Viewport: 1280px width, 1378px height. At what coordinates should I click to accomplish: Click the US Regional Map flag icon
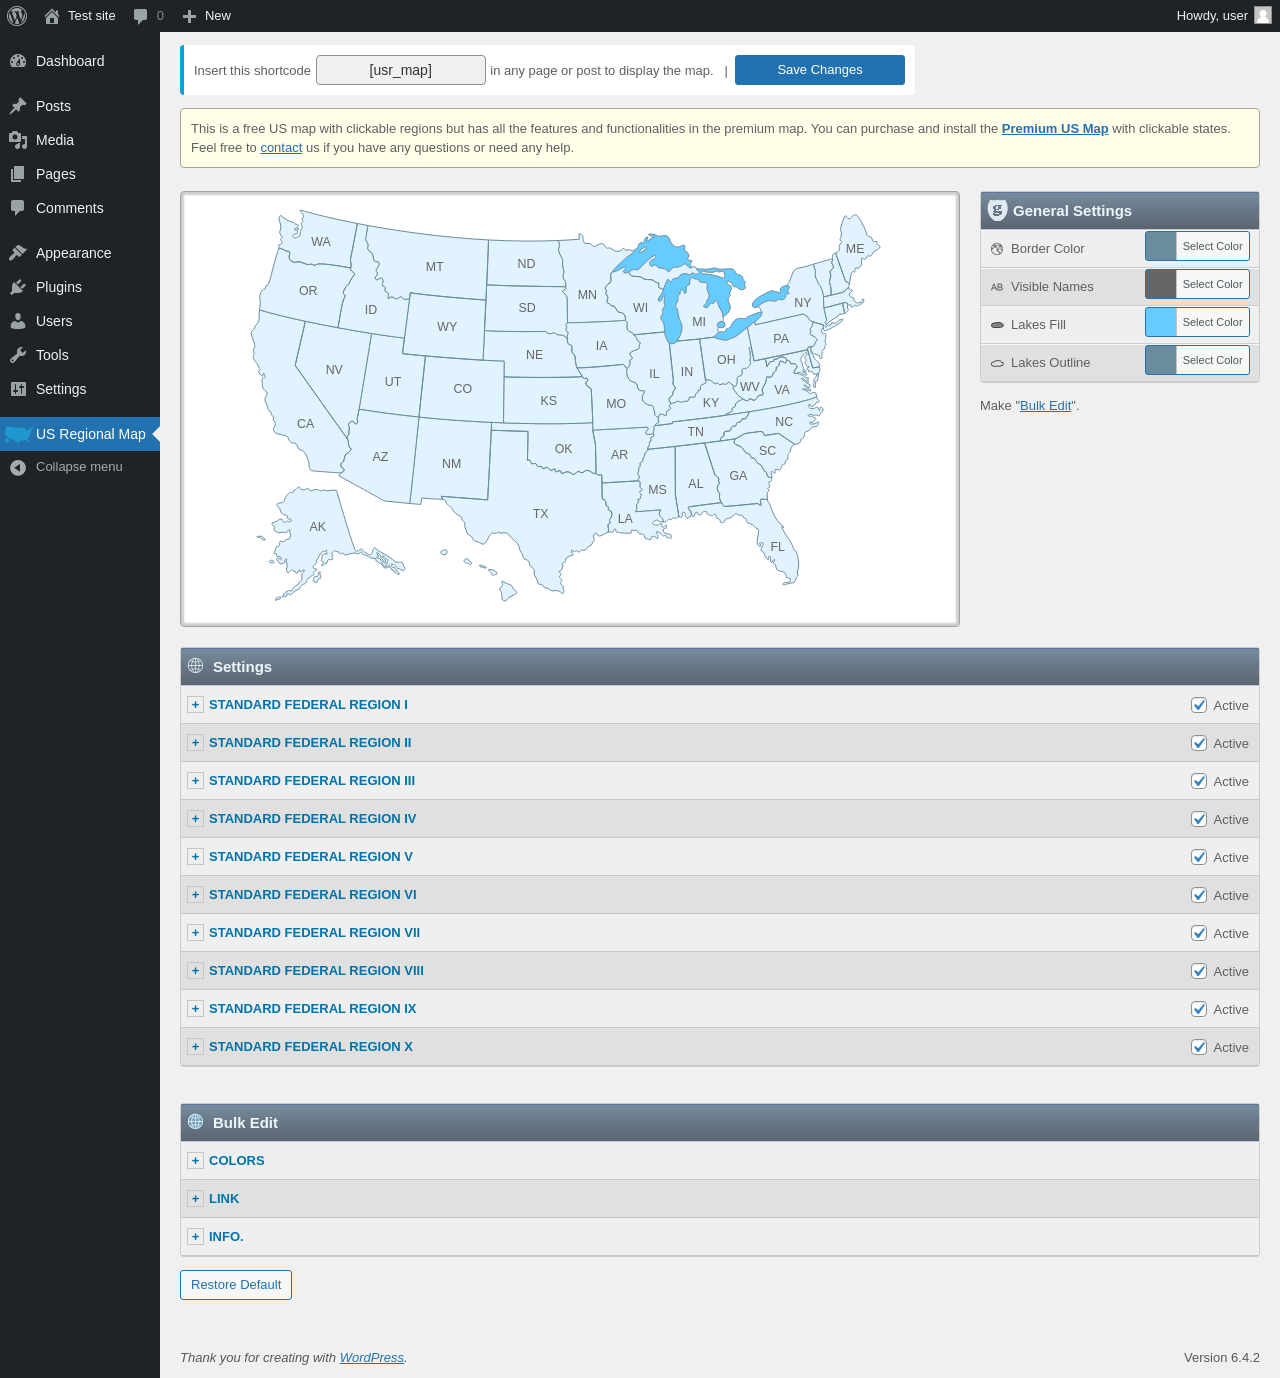18,434
